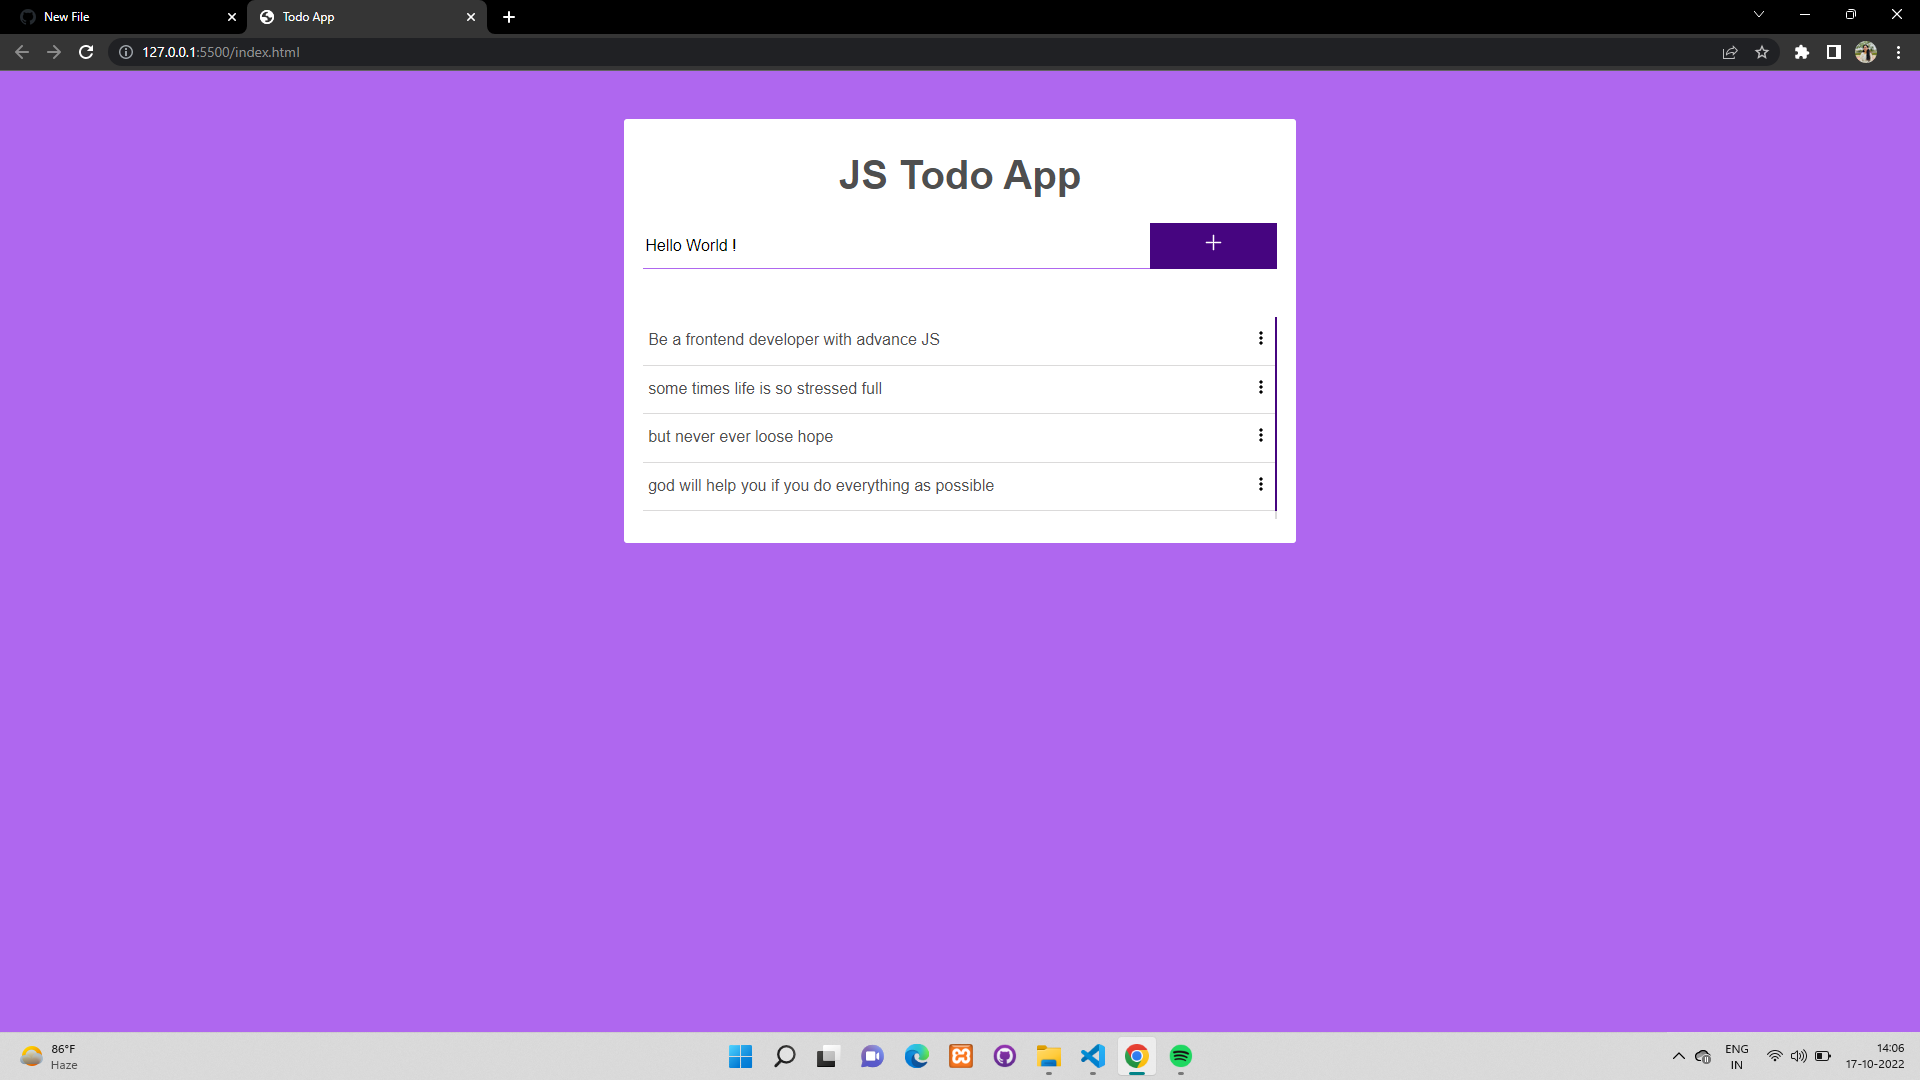1920x1080 pixels.
Task: Open Spotify from the taskbar
Action: point(1180,1056)
